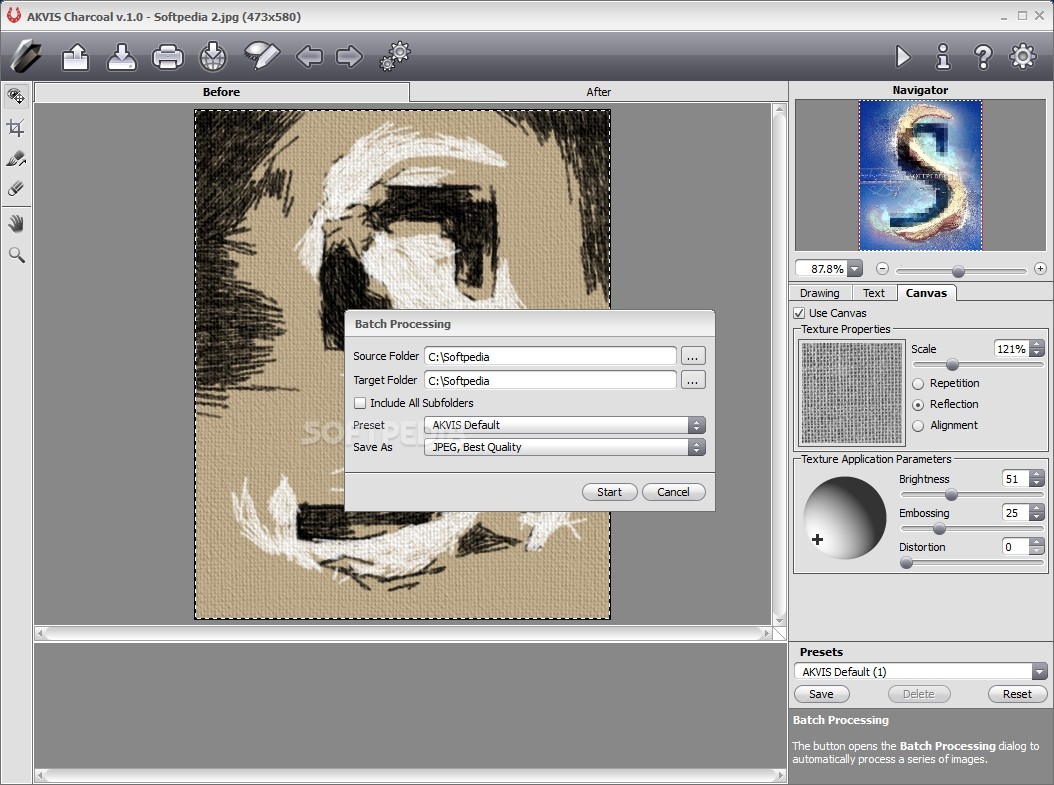The width and height of the screenshot is (1054, 785).
Task: Run processing with the Play triangle icon
Action: [903, 56]
